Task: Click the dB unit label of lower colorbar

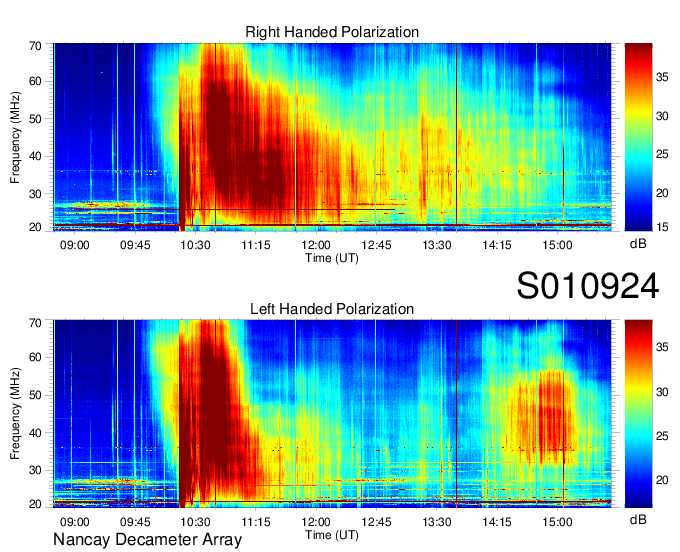Action: (638, 519)
